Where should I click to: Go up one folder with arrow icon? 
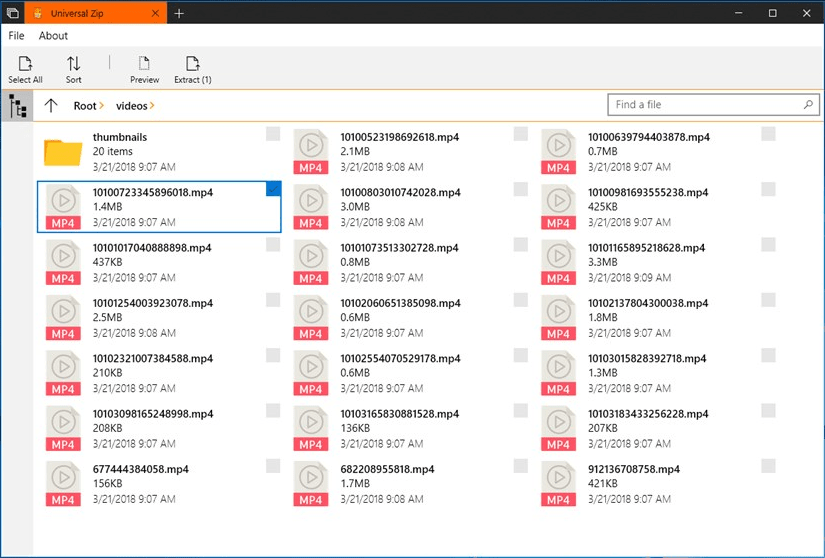click(51, 106)
